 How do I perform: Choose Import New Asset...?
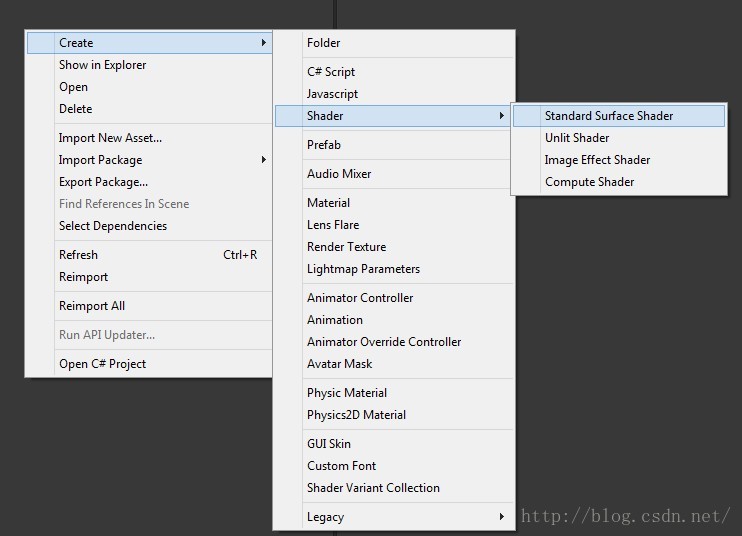tap(150, 138)
